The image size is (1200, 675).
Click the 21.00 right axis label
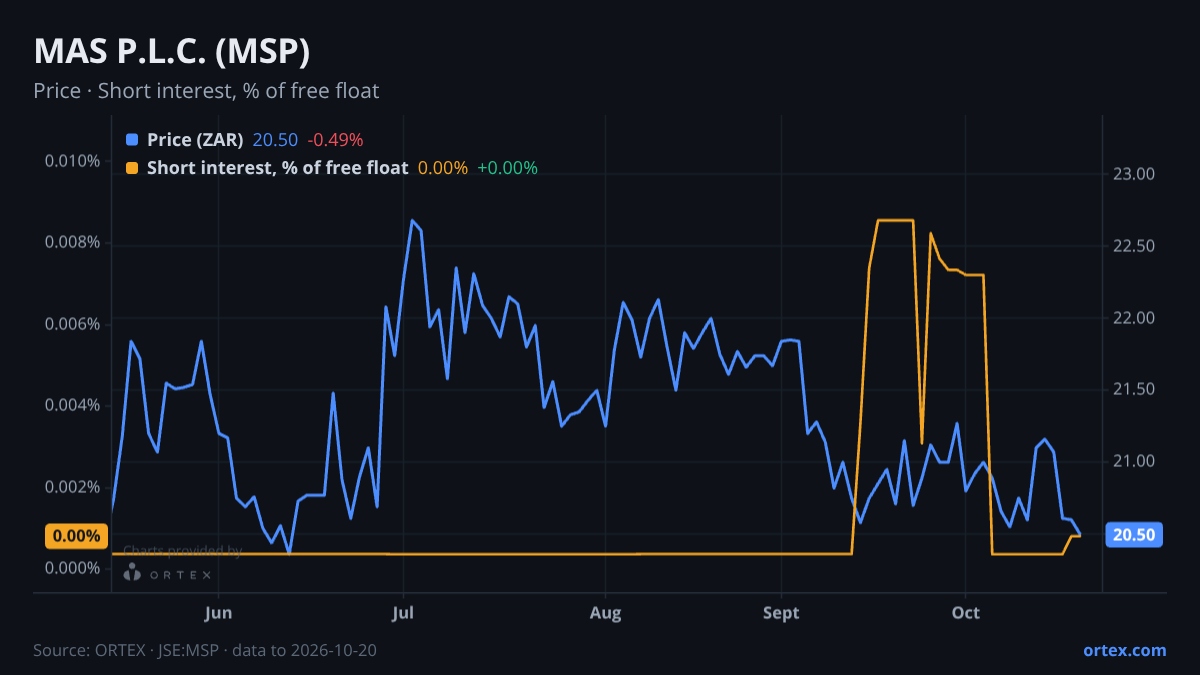(1134, 461)
